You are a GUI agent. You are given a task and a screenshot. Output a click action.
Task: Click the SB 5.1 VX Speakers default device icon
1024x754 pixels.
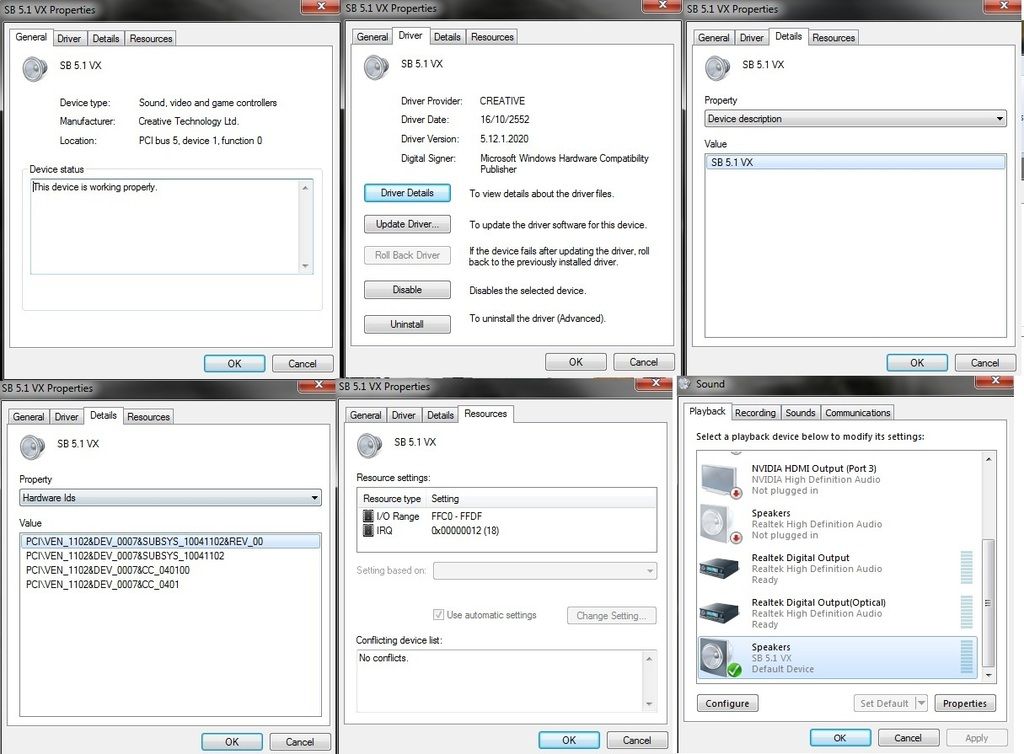click(x=719, y=657)
